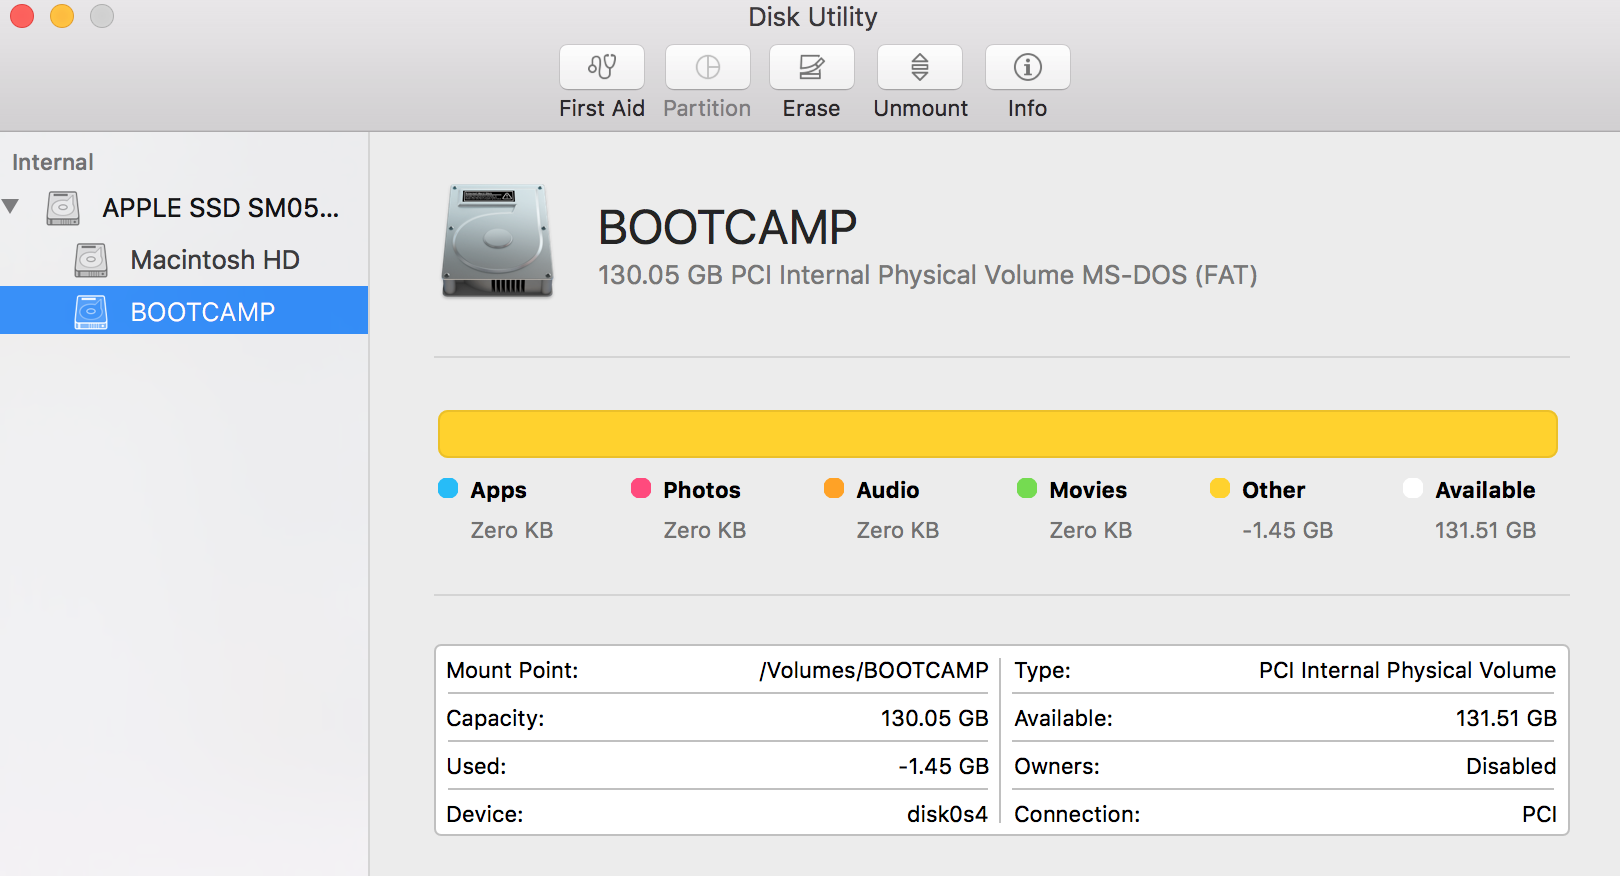Click the Audio legend label
The image size is (1620, 876).
tap(888, 490)
